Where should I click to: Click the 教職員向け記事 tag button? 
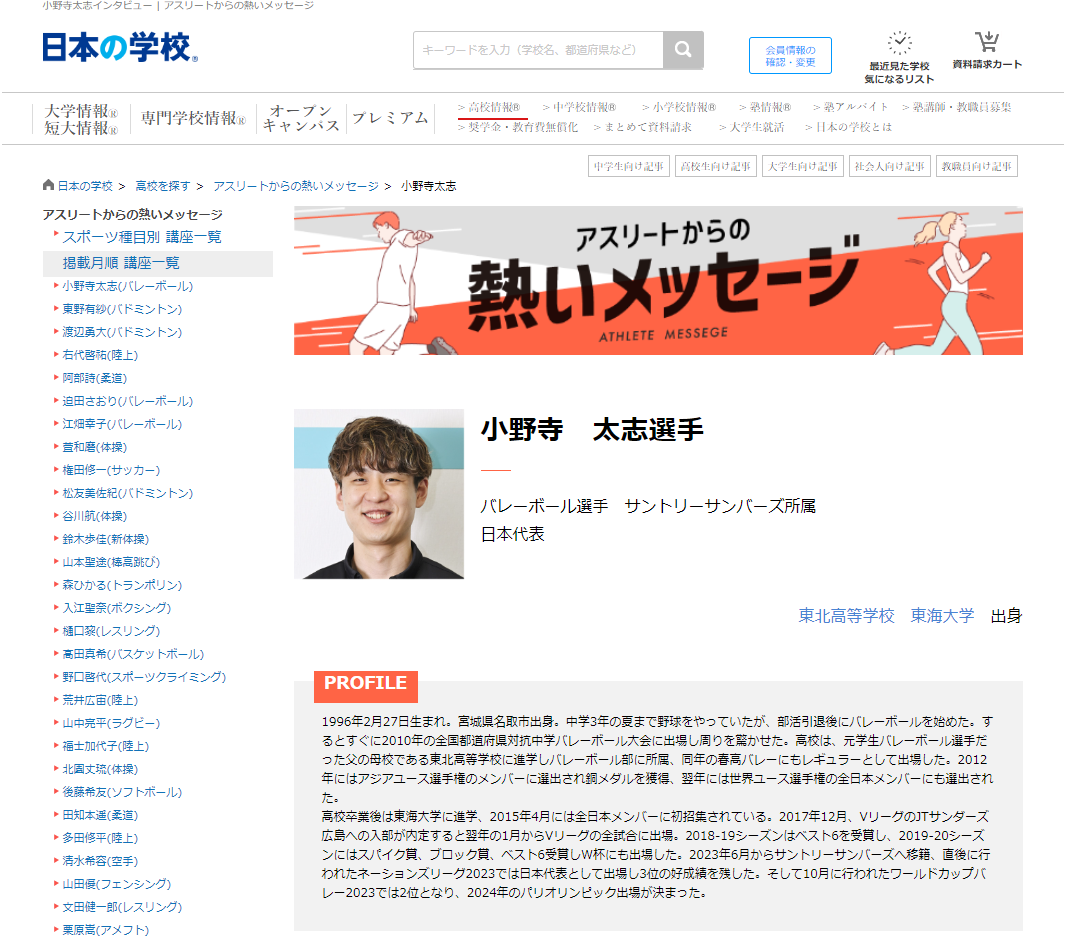pos(976,166)
